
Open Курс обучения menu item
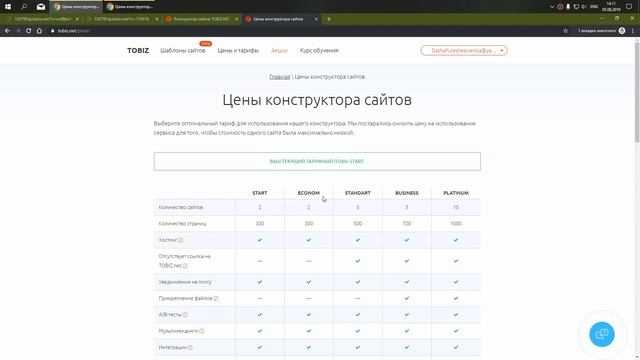(x=319, y=51)
